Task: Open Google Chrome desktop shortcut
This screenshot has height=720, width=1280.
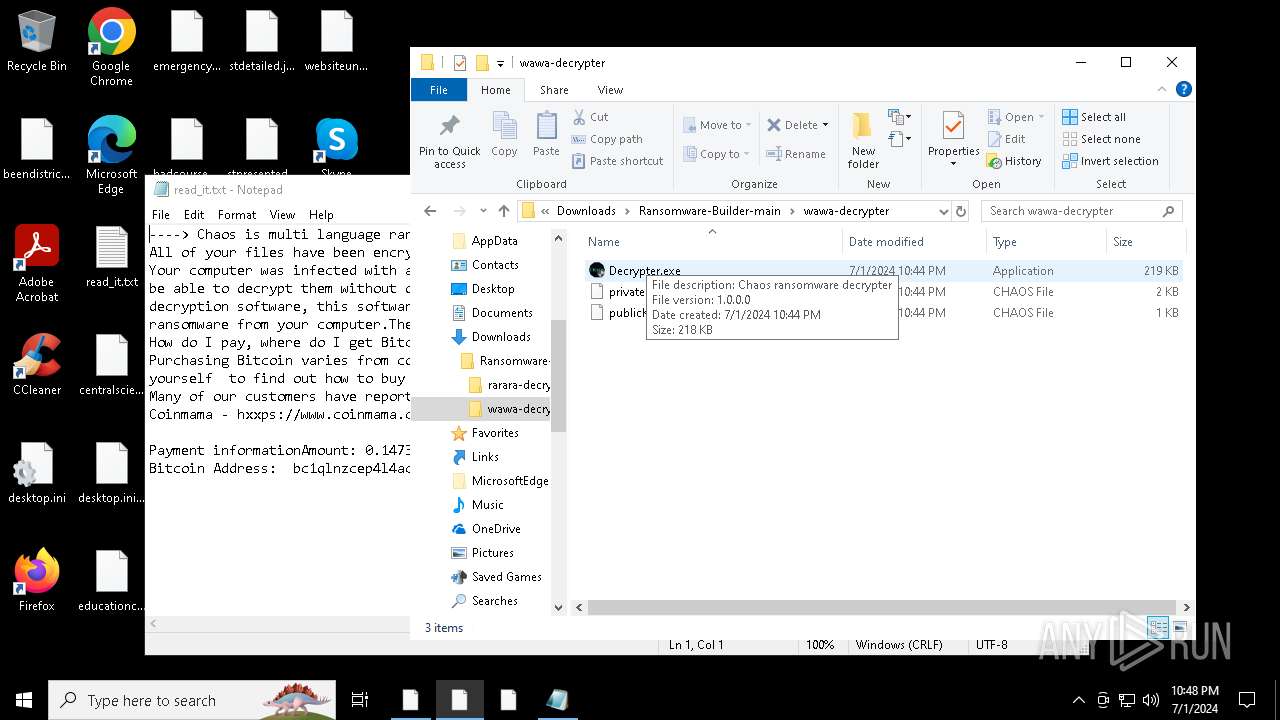Action: [x=111, y=47]
